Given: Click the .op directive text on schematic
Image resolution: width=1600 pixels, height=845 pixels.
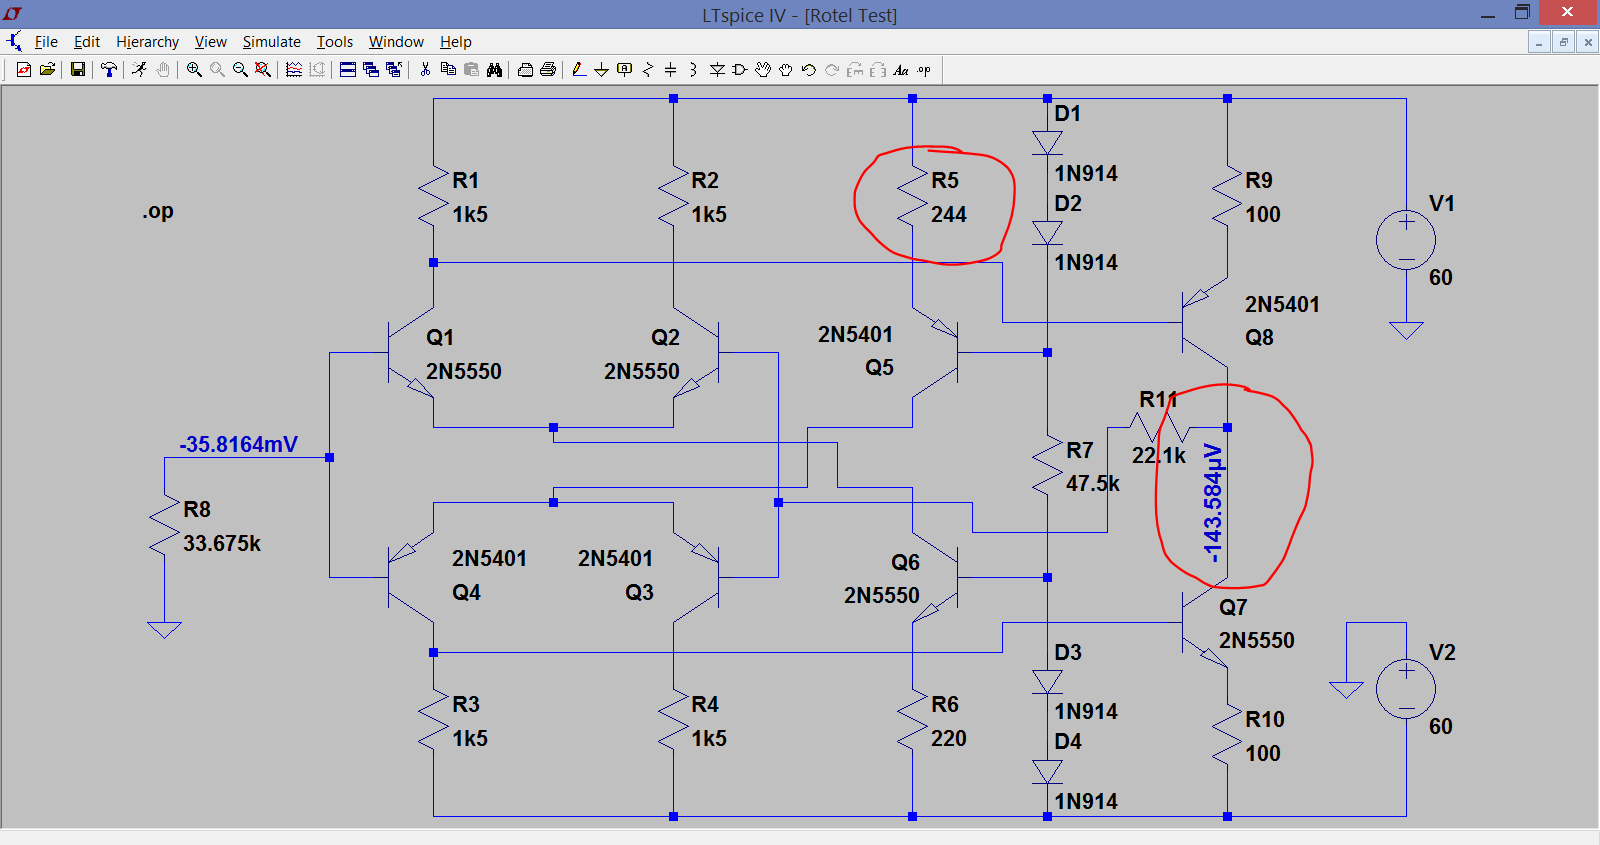Looking at the screenshot, I should click(x=158, y=211).
